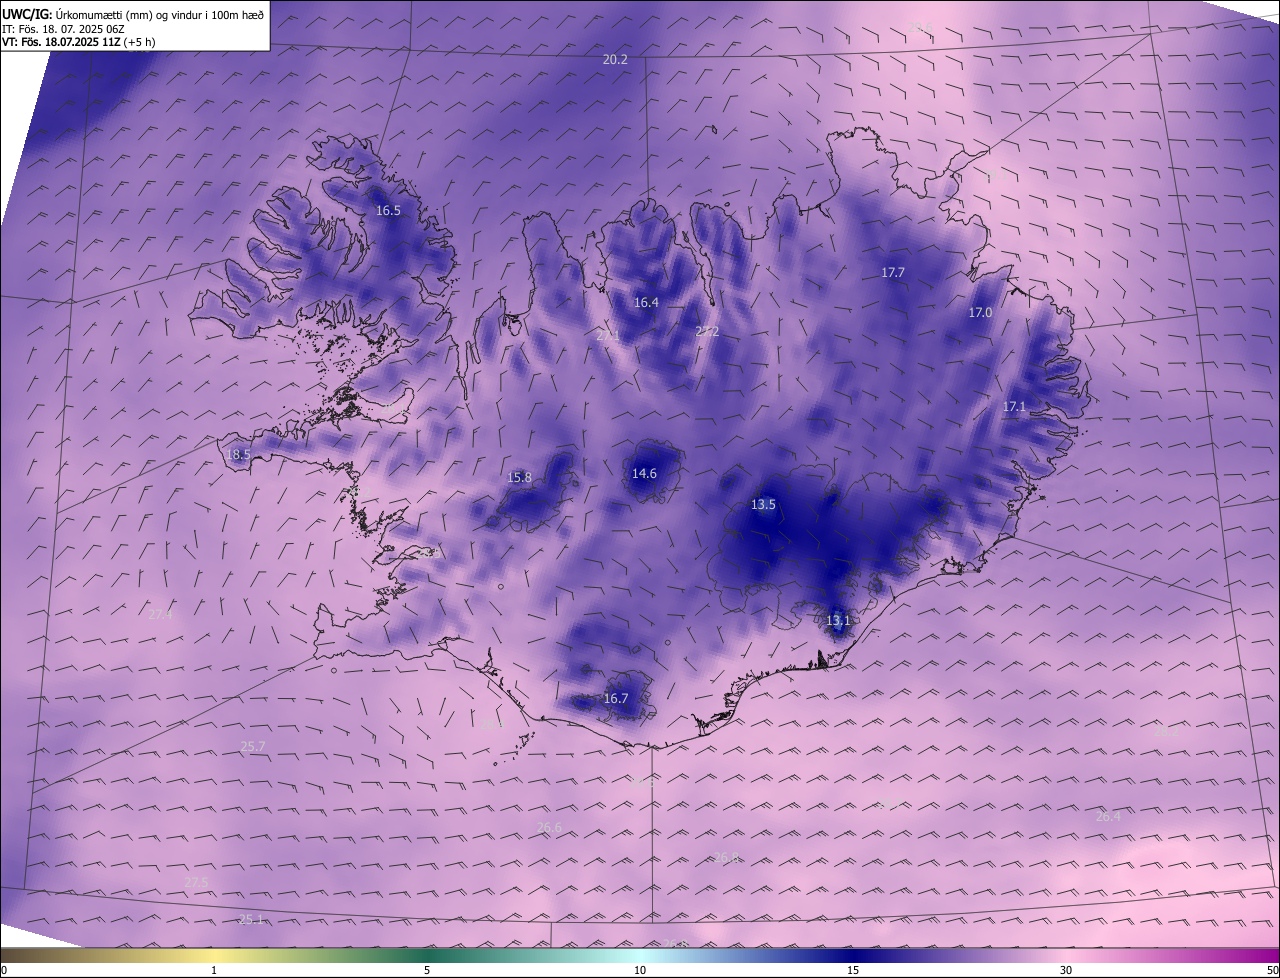The width and height of the screenshot is (1280, 978).
Task: Click the 17.7 value label
Action: 893,273
